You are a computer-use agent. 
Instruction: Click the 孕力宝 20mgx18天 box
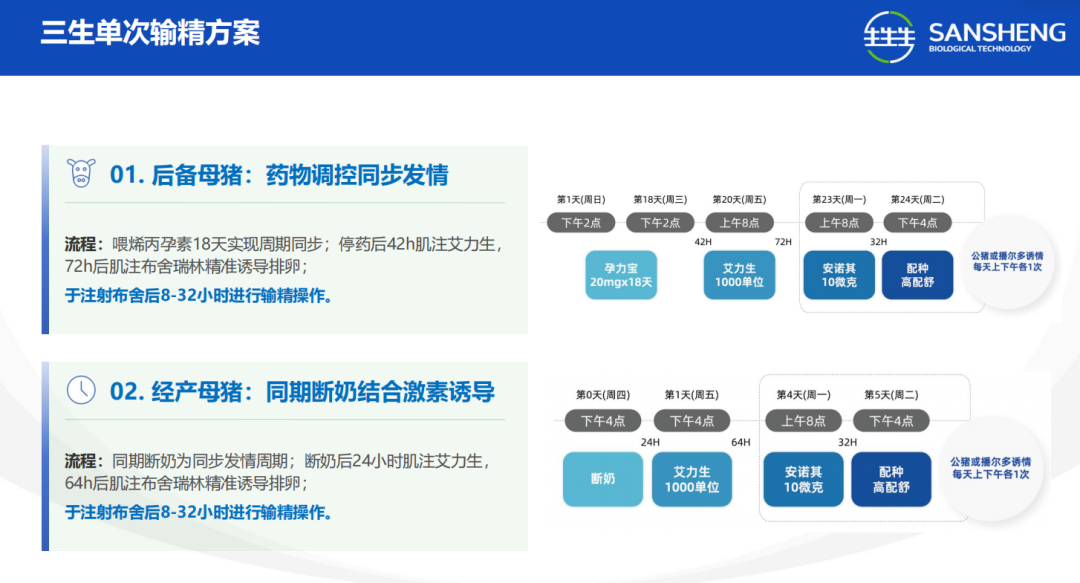(621, 275)
